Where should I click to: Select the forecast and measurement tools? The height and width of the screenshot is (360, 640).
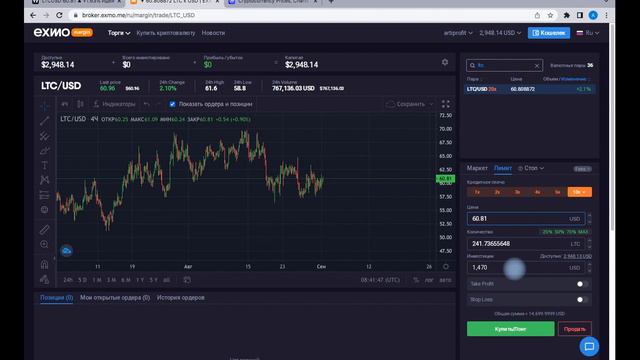click(44, 195)
